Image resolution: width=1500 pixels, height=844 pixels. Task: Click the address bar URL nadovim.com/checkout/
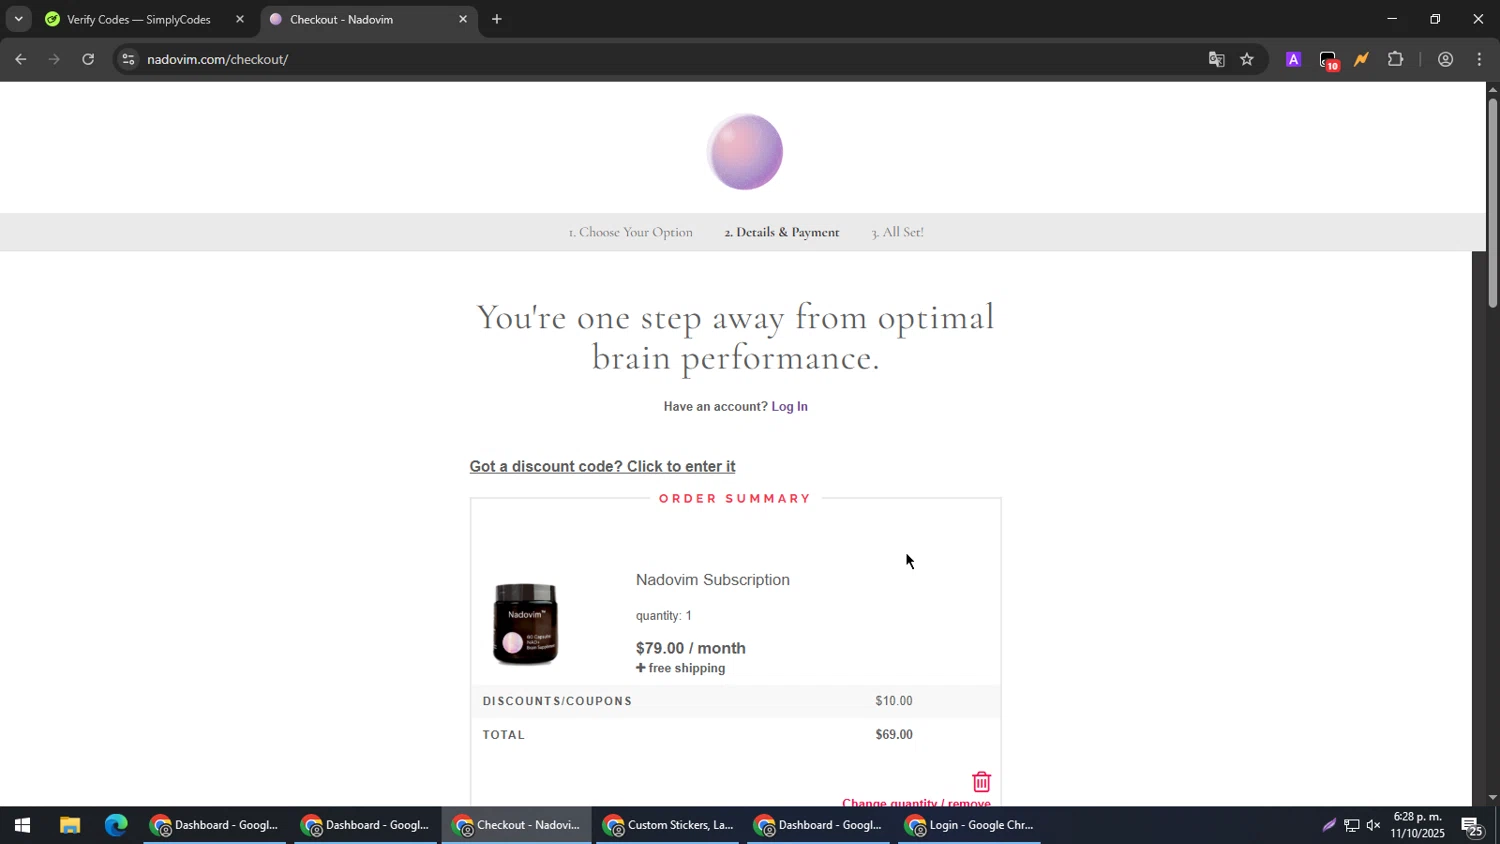click(x=217, y=60)
